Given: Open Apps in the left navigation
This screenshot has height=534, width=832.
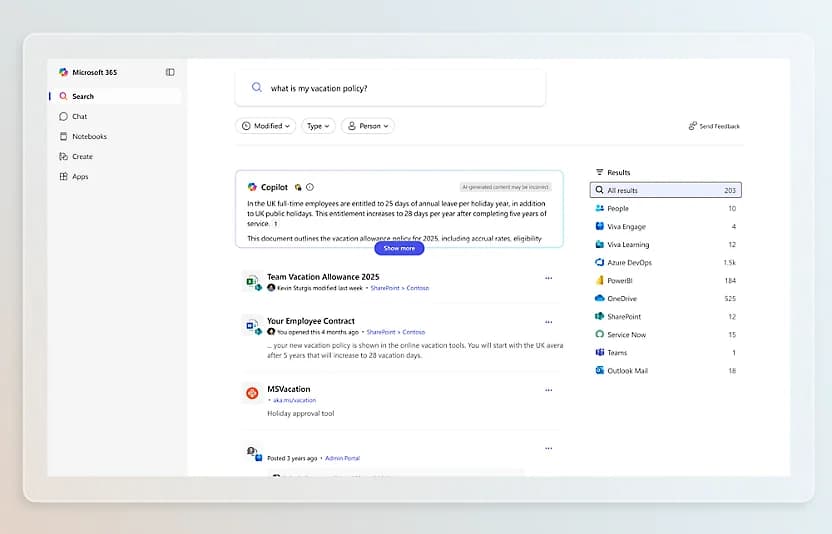Looking at the screenshot, I should [115, 177].
